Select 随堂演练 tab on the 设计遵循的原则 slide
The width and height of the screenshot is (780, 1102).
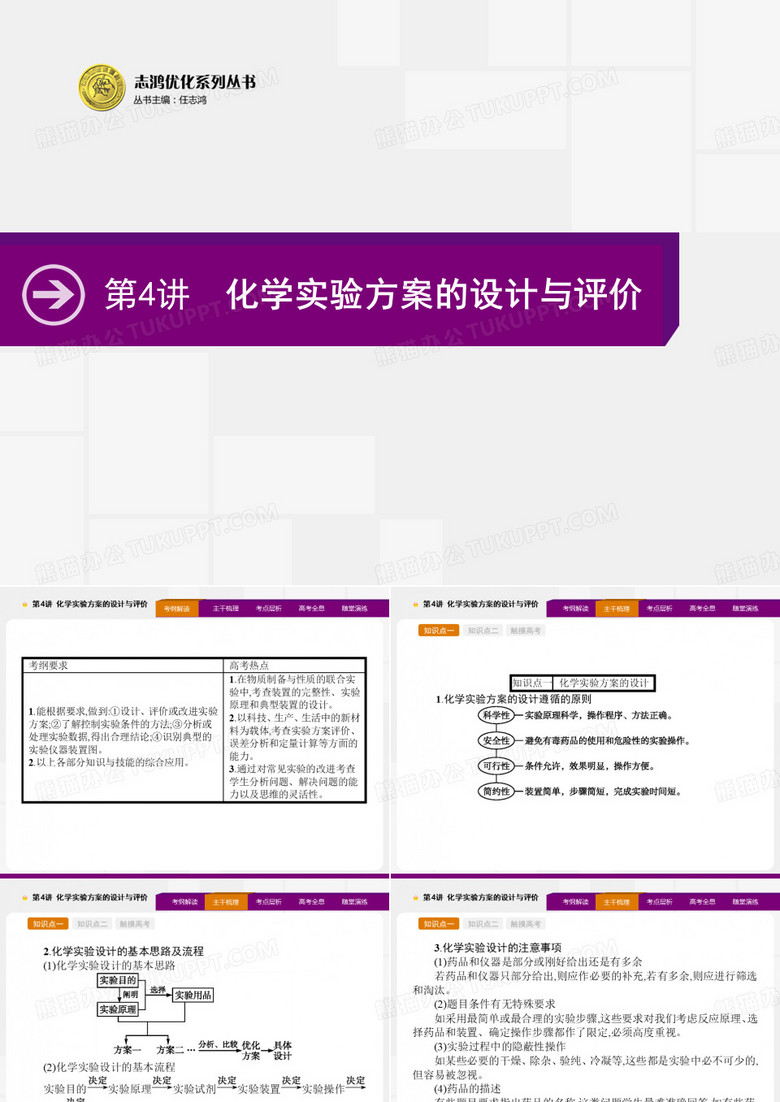pos(746,609)
